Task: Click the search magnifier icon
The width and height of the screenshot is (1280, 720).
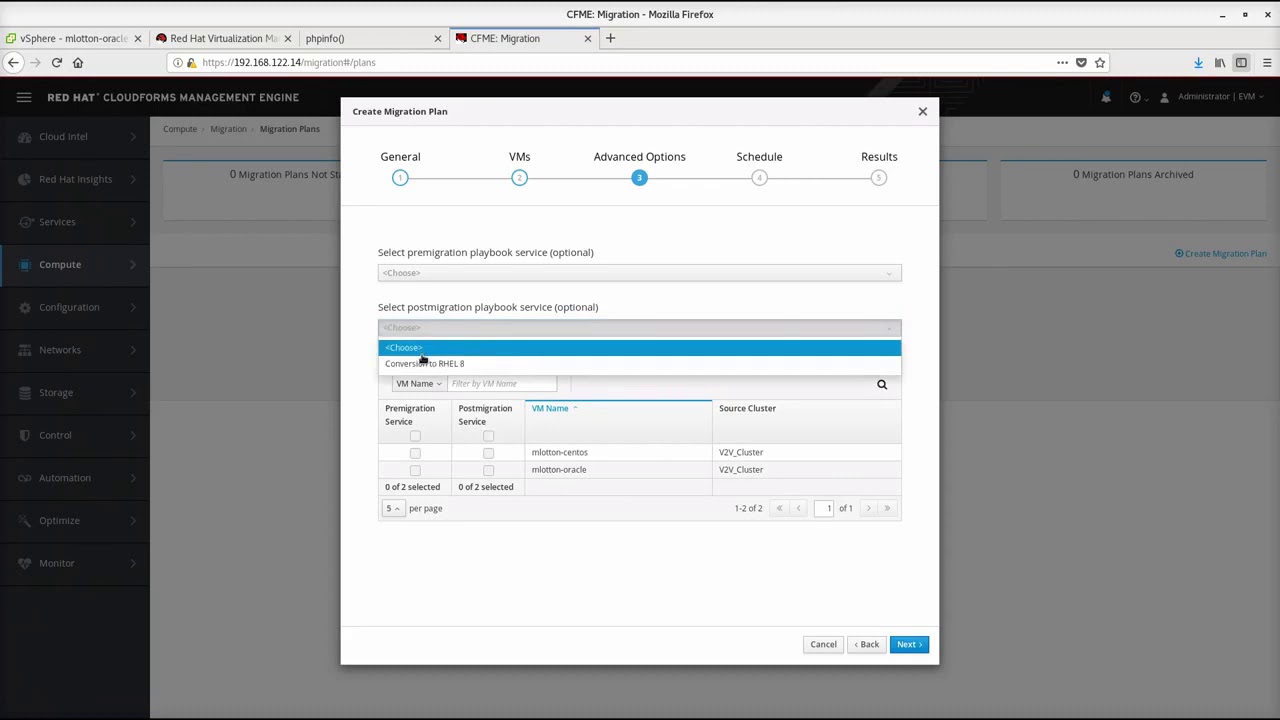Action: tap(881, 384)
